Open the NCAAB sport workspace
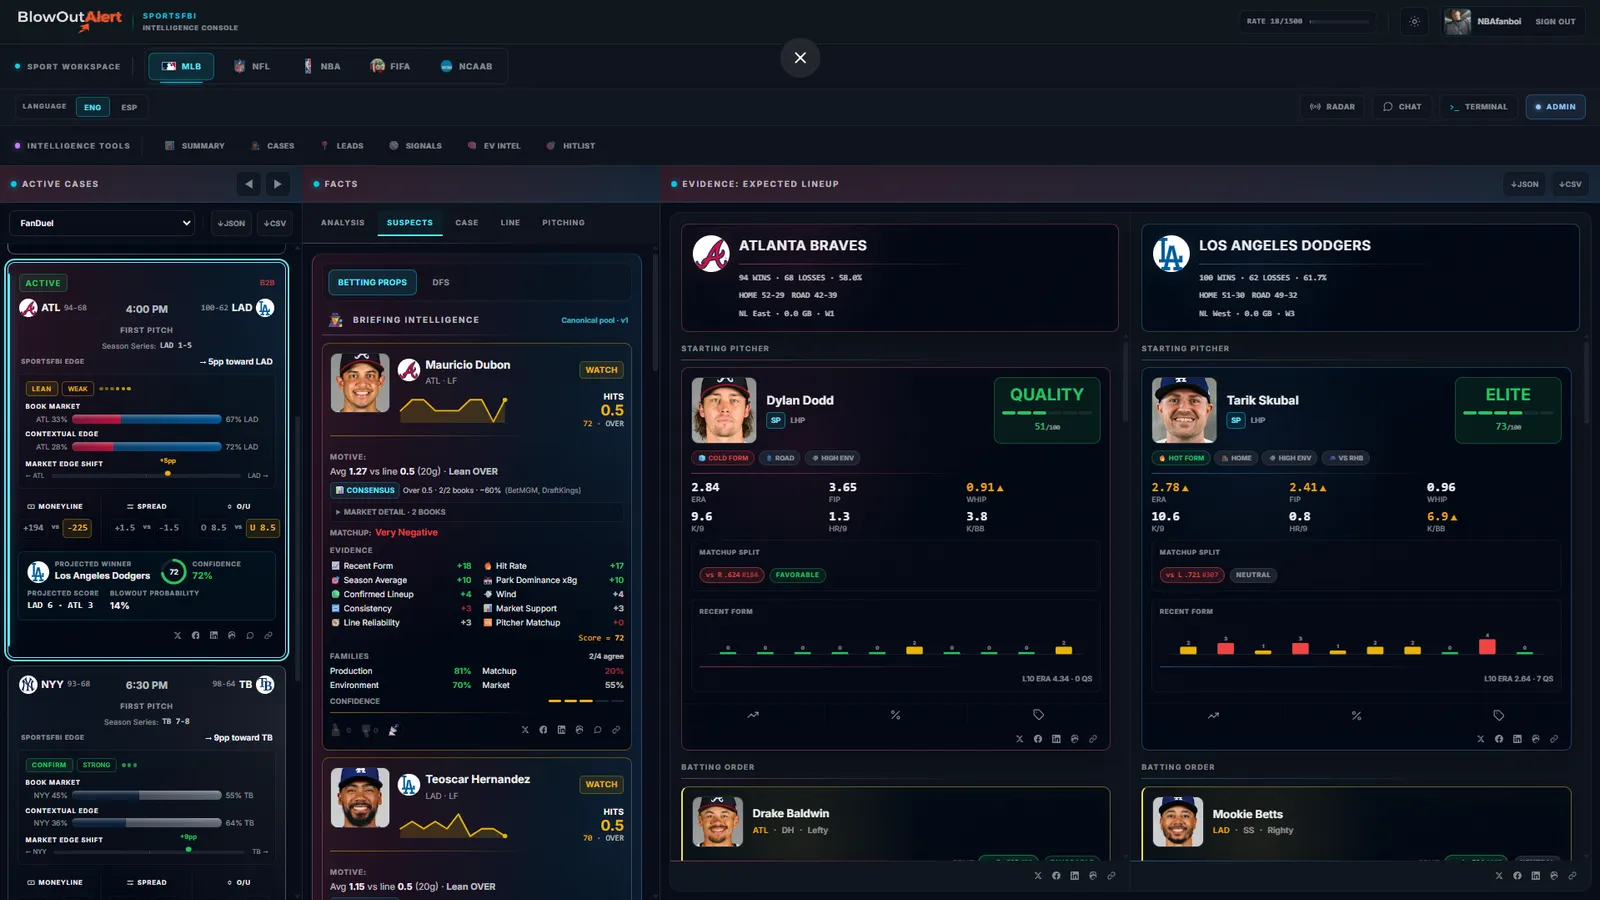The height and width of the screenshot is (900, 1600). click(x=467, y=66)
